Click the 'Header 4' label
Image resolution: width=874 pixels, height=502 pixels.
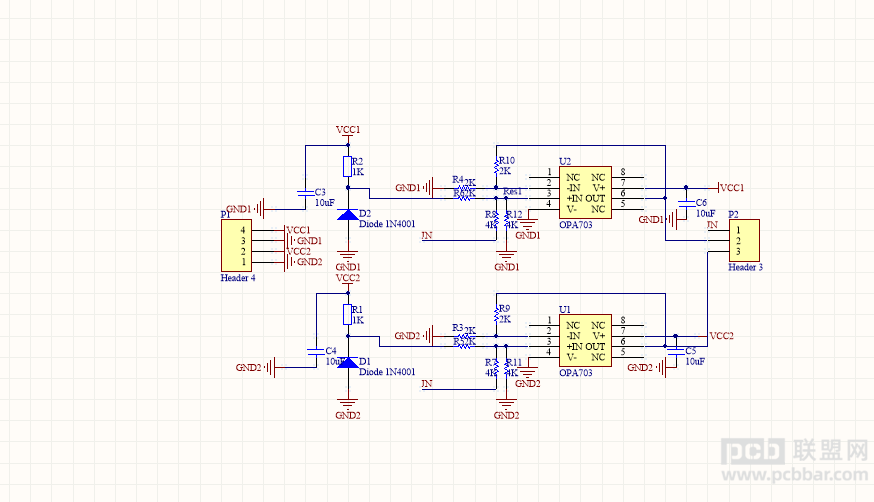coord(238,278)
